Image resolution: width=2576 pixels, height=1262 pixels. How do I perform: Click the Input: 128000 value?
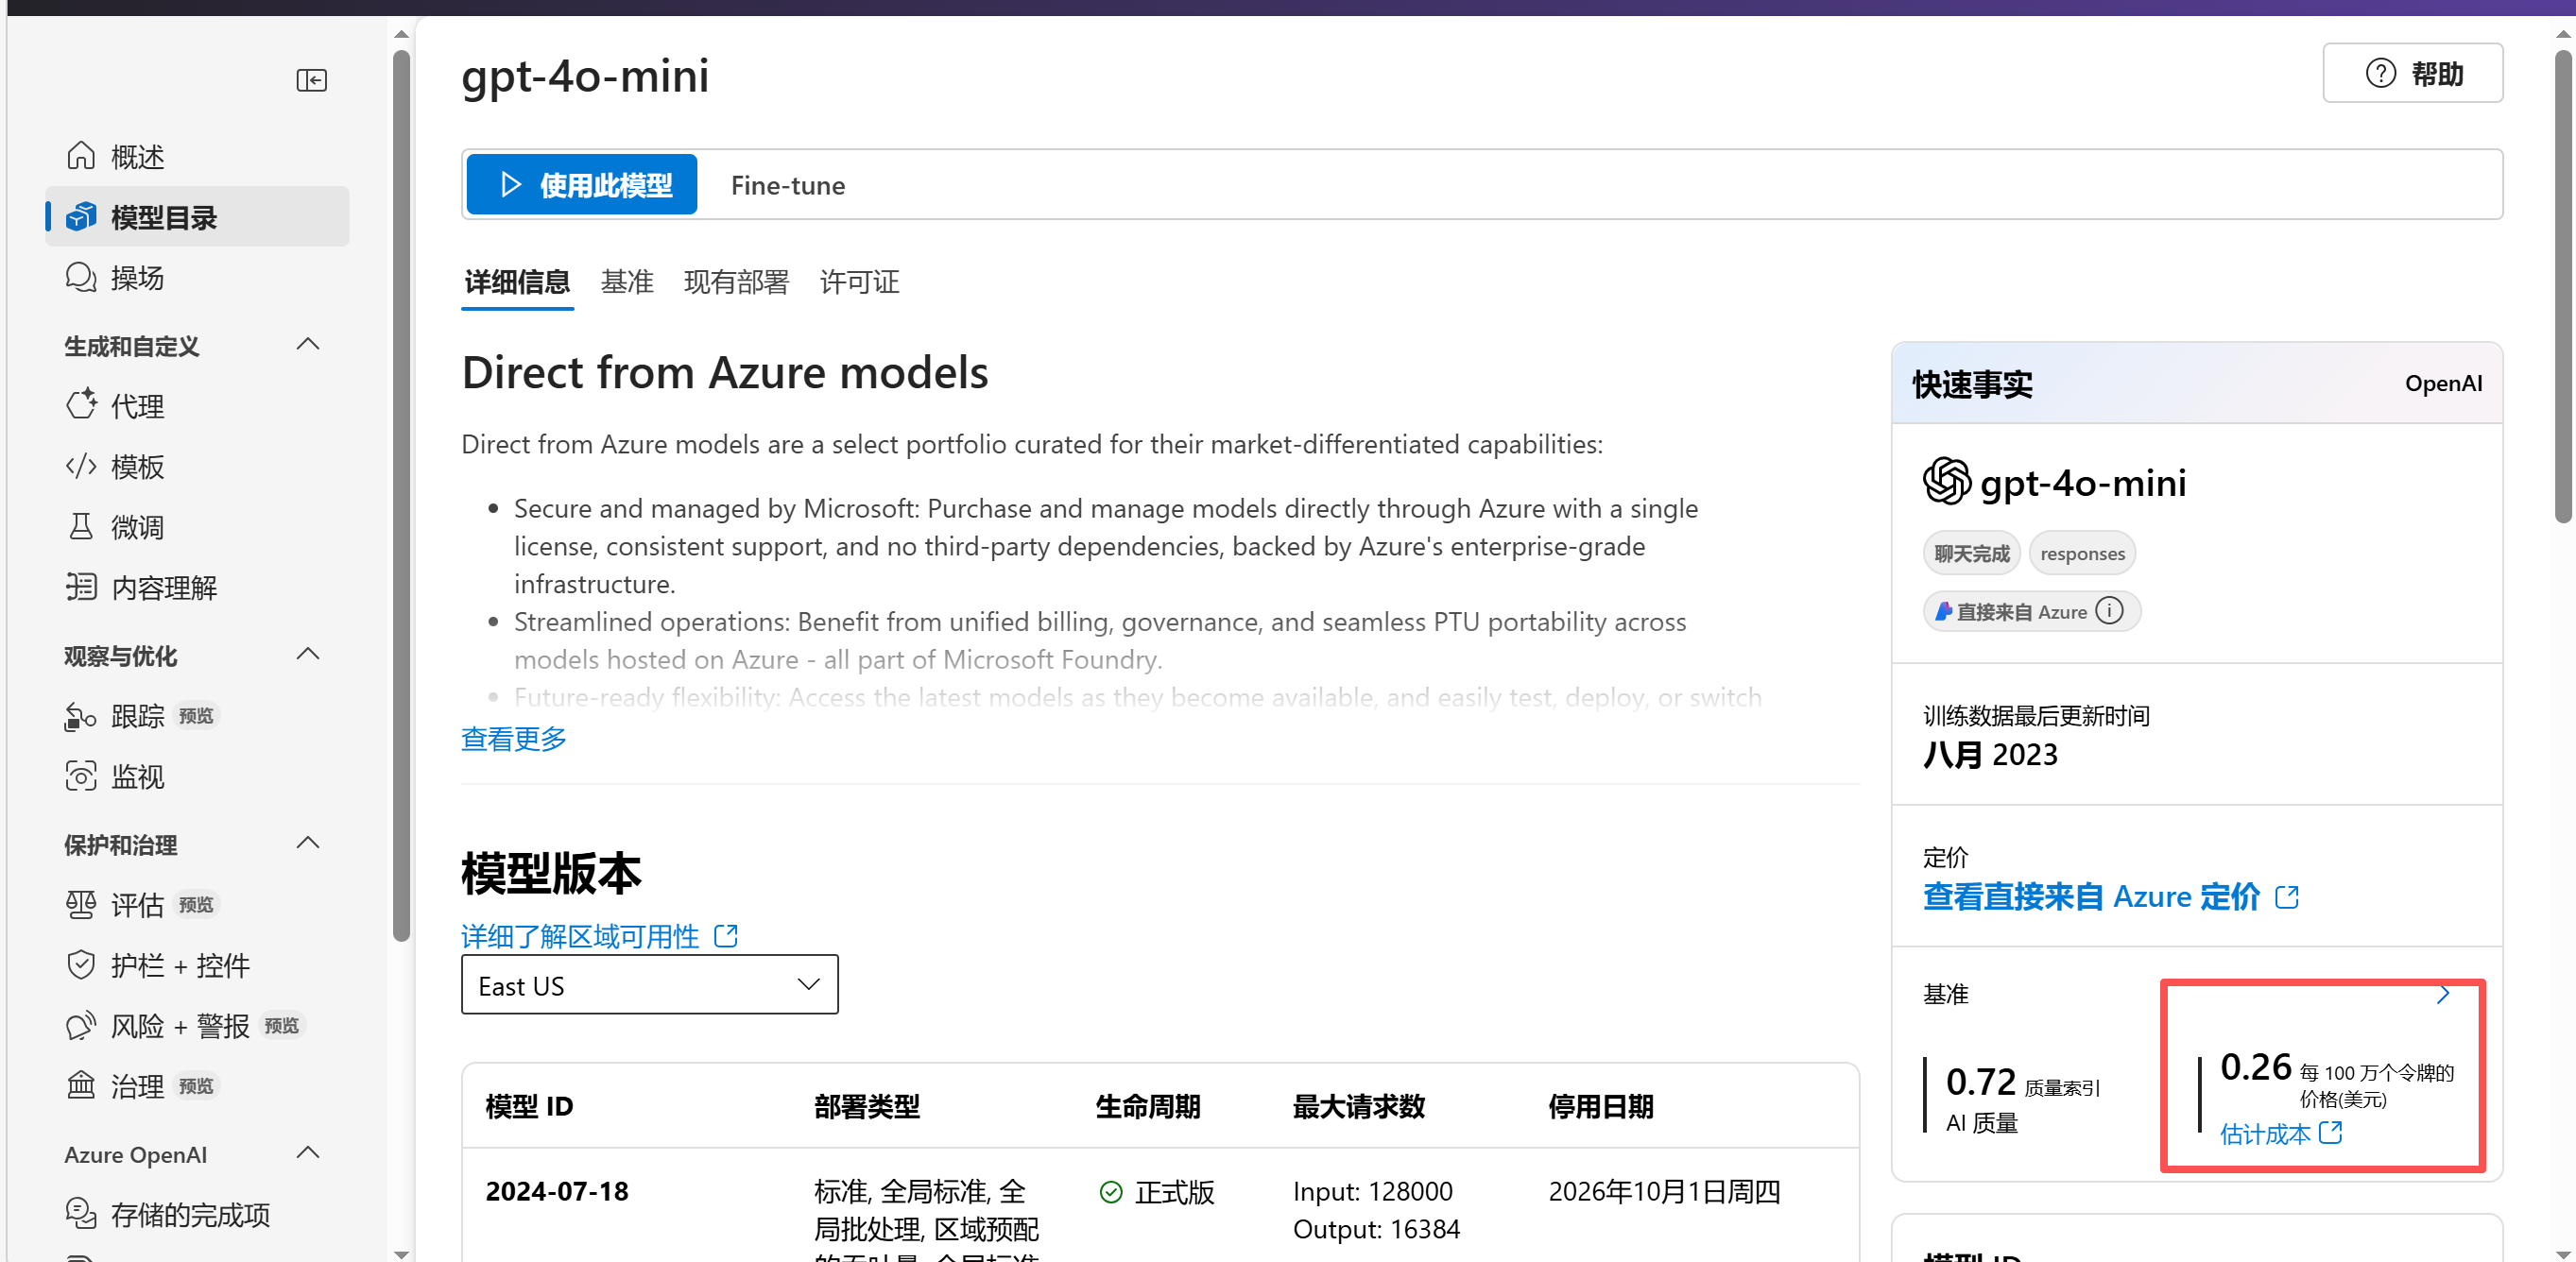(1372, 1191)
